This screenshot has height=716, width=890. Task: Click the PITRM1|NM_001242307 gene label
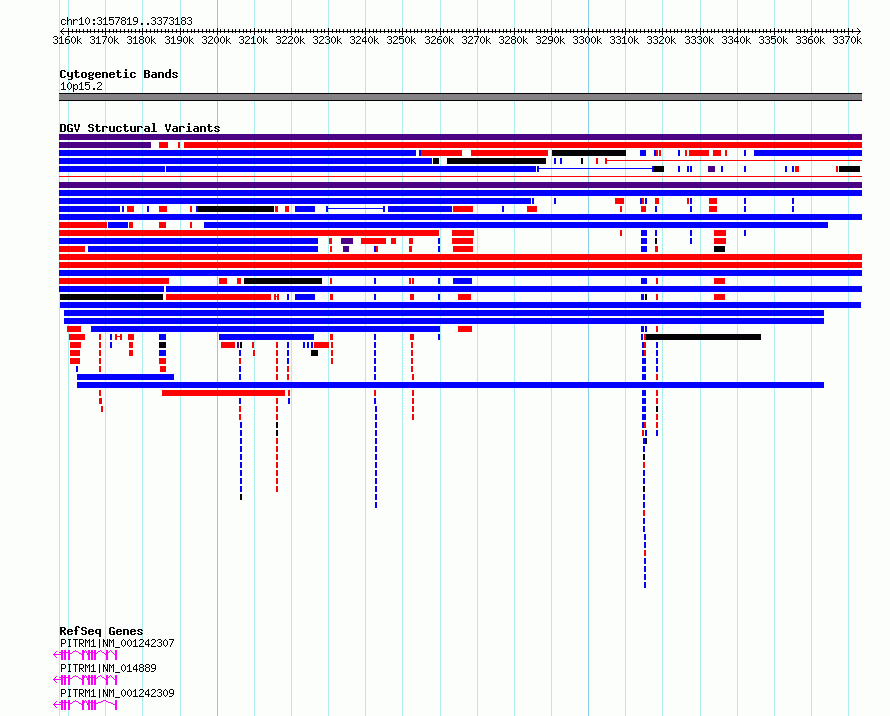pyautogui.click(x=117, y=643)
